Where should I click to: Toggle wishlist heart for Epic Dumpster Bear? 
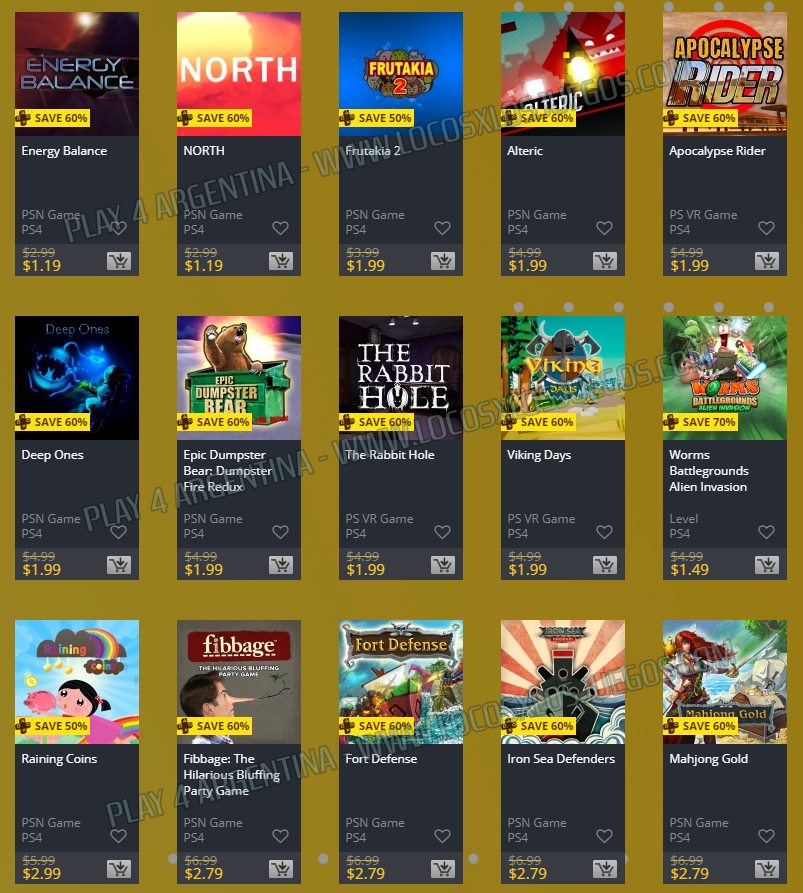(x=280, y=532)
